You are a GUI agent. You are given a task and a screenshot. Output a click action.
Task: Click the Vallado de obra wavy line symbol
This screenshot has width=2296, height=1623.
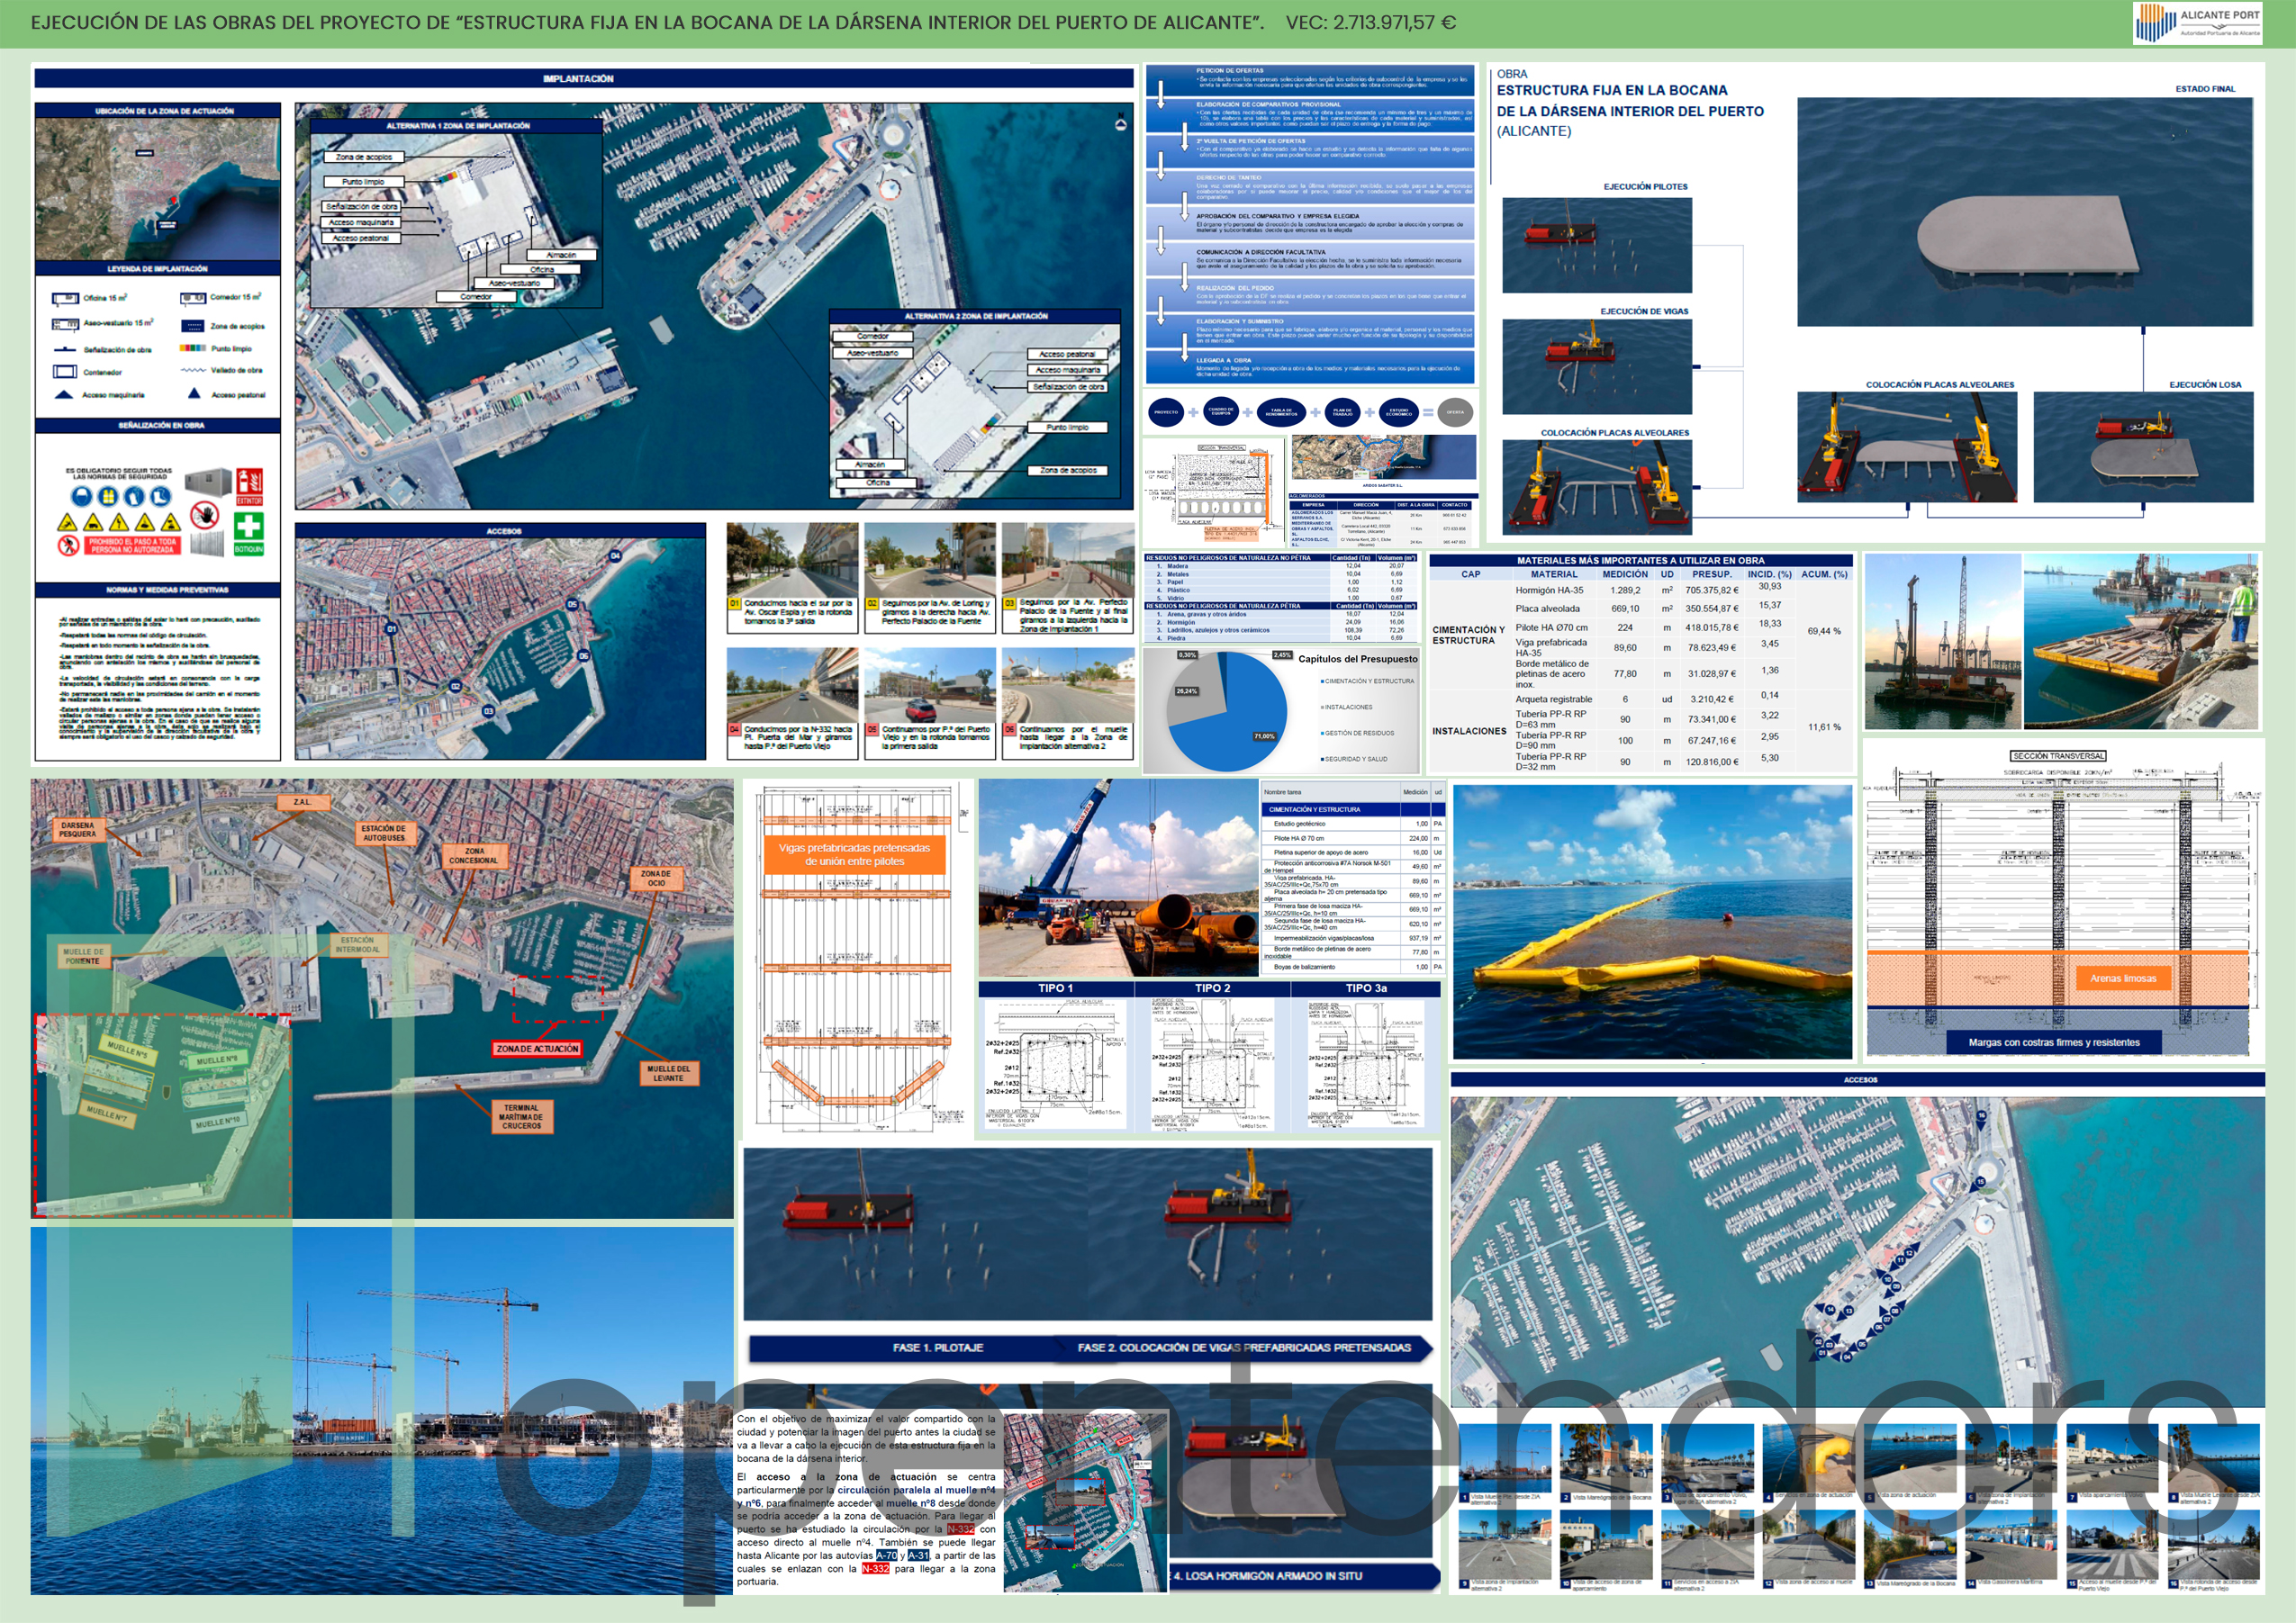pyautogui.click(x=193, y=371)
